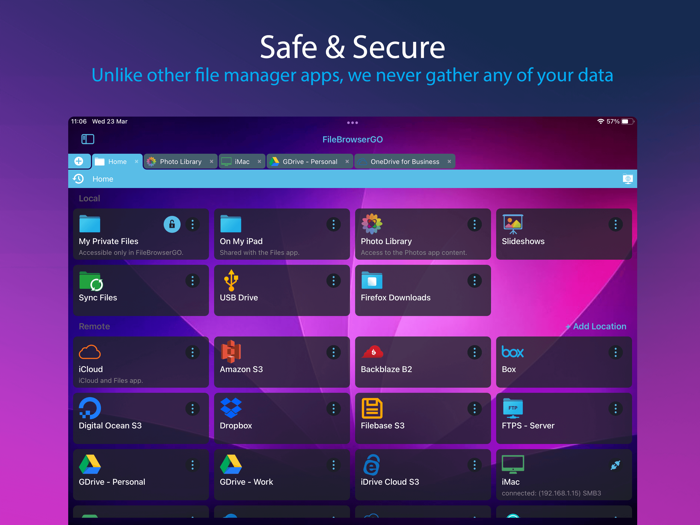
Task: Tap the three-dot multitasking indicator at top
Action: 353,122
